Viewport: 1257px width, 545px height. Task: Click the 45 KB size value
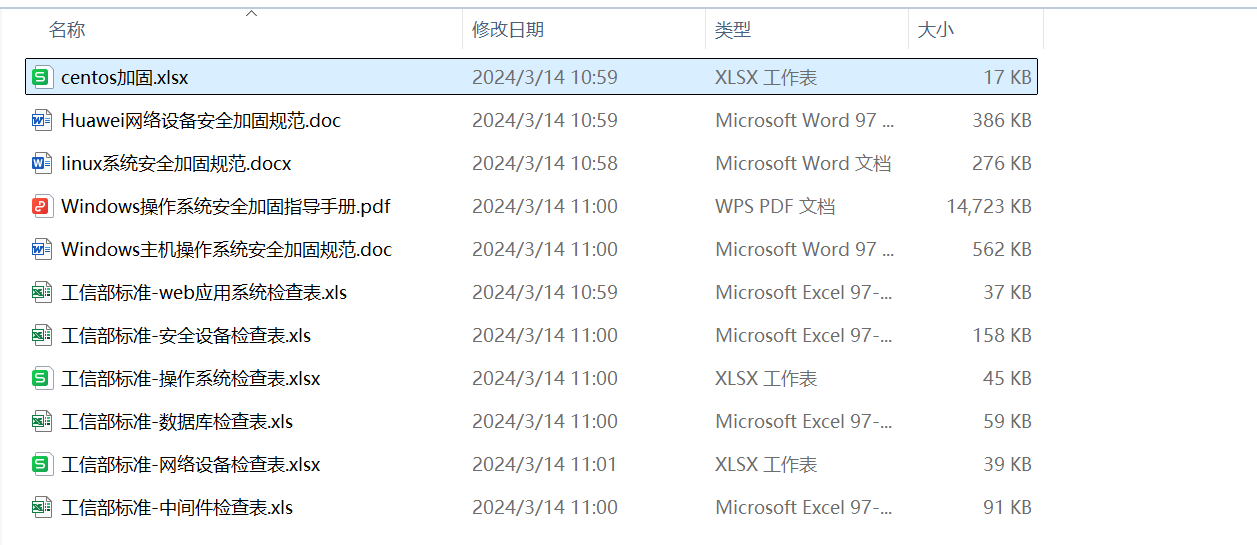(1008, 378)
